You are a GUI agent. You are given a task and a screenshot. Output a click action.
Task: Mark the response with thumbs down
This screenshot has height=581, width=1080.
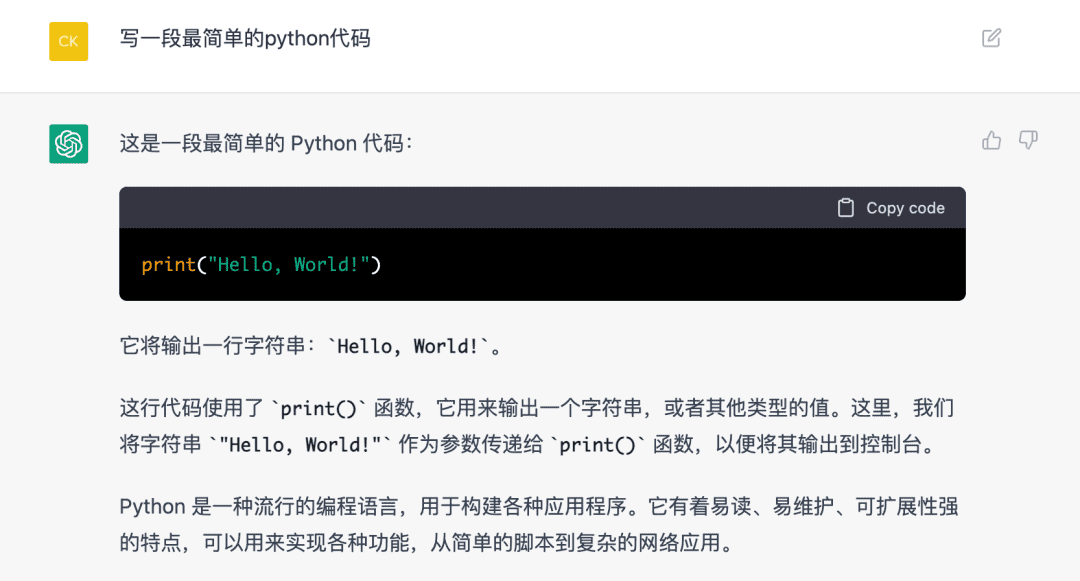pos(1028,140)
